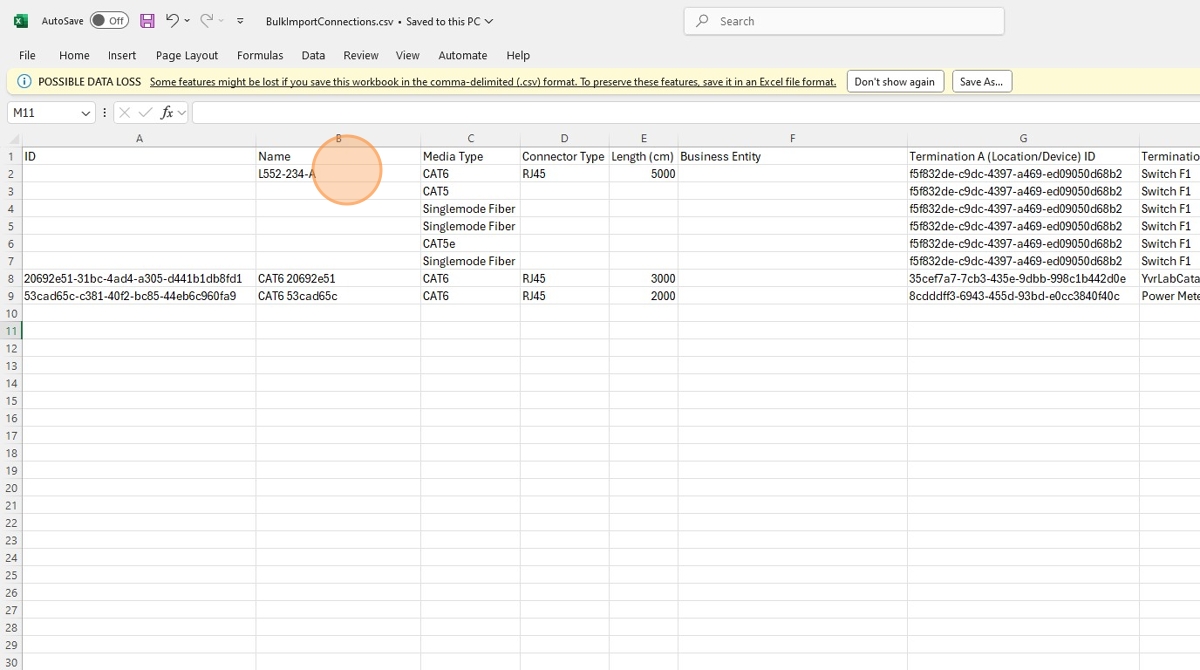Switch to the View tab
Image resolution: width=1200 pixels, height=670 pixels.
pos(407,56)
